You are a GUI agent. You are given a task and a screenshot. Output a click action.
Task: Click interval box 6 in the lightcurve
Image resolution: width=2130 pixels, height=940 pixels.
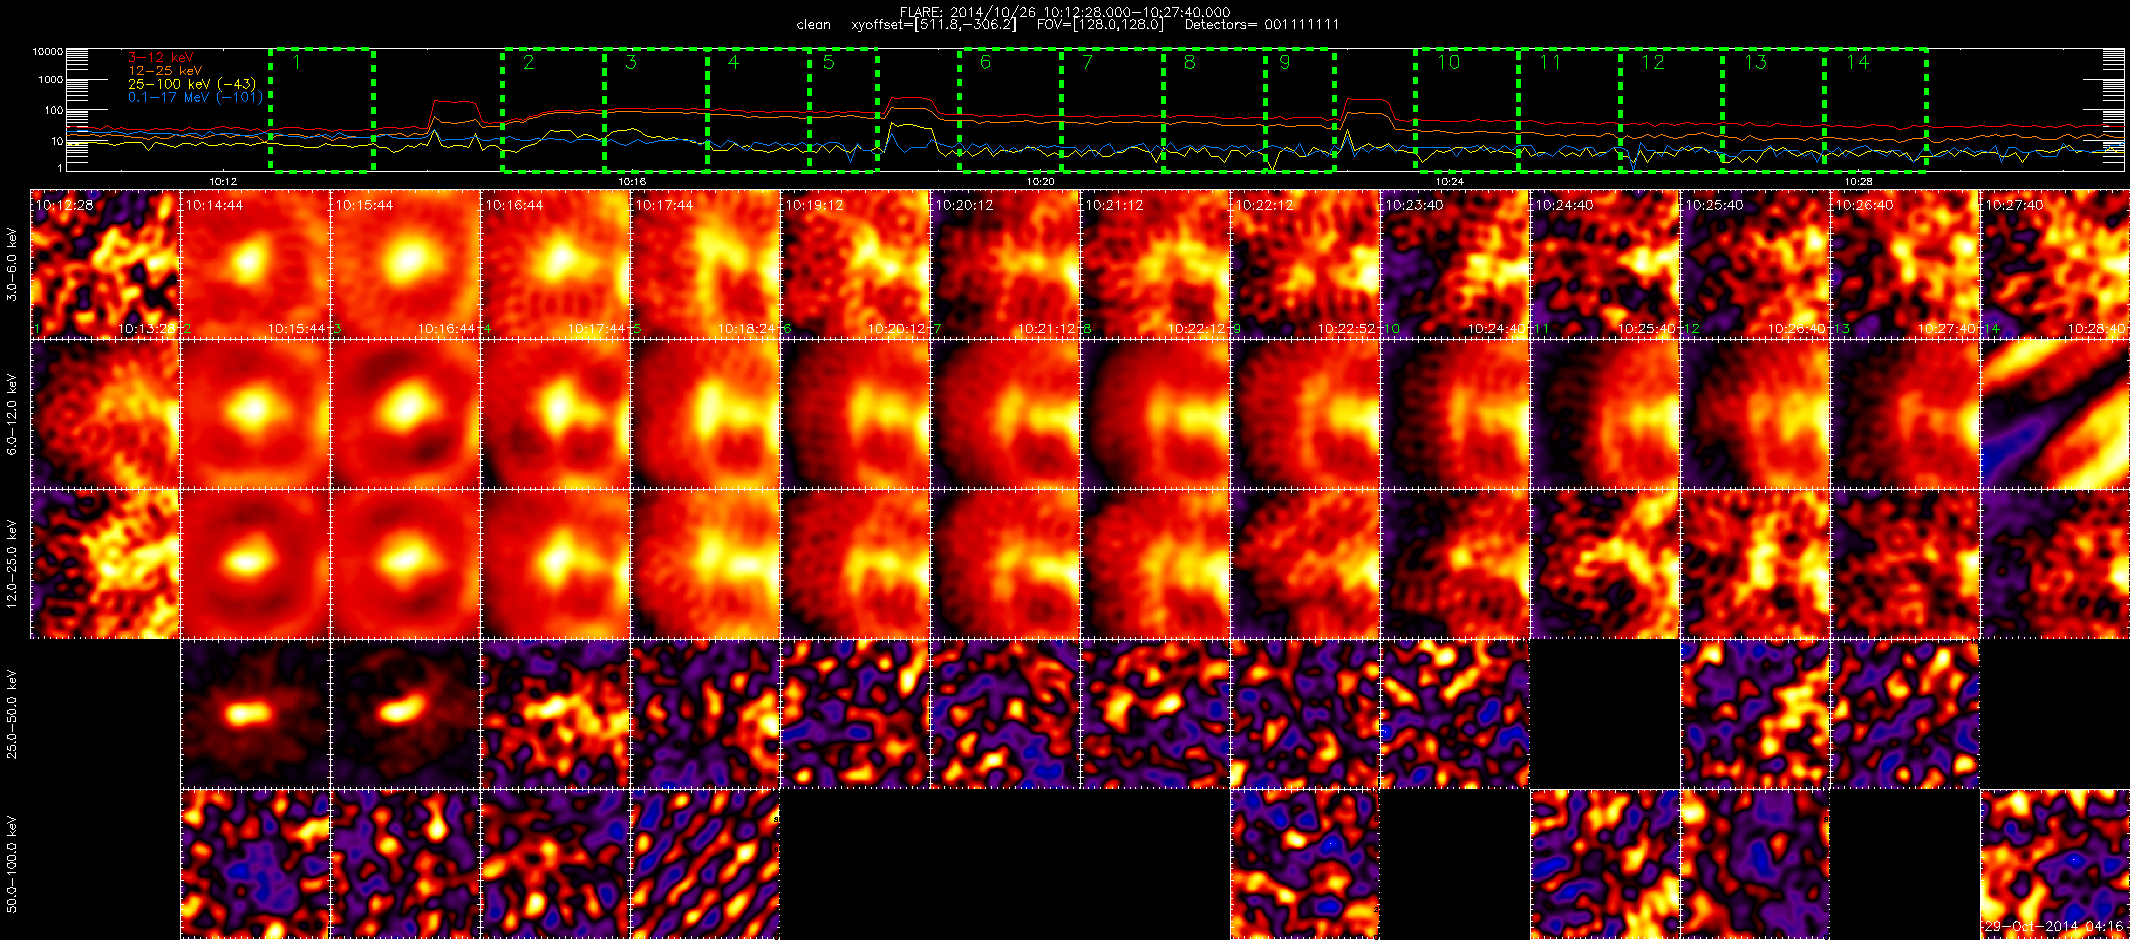point(1011,109)
